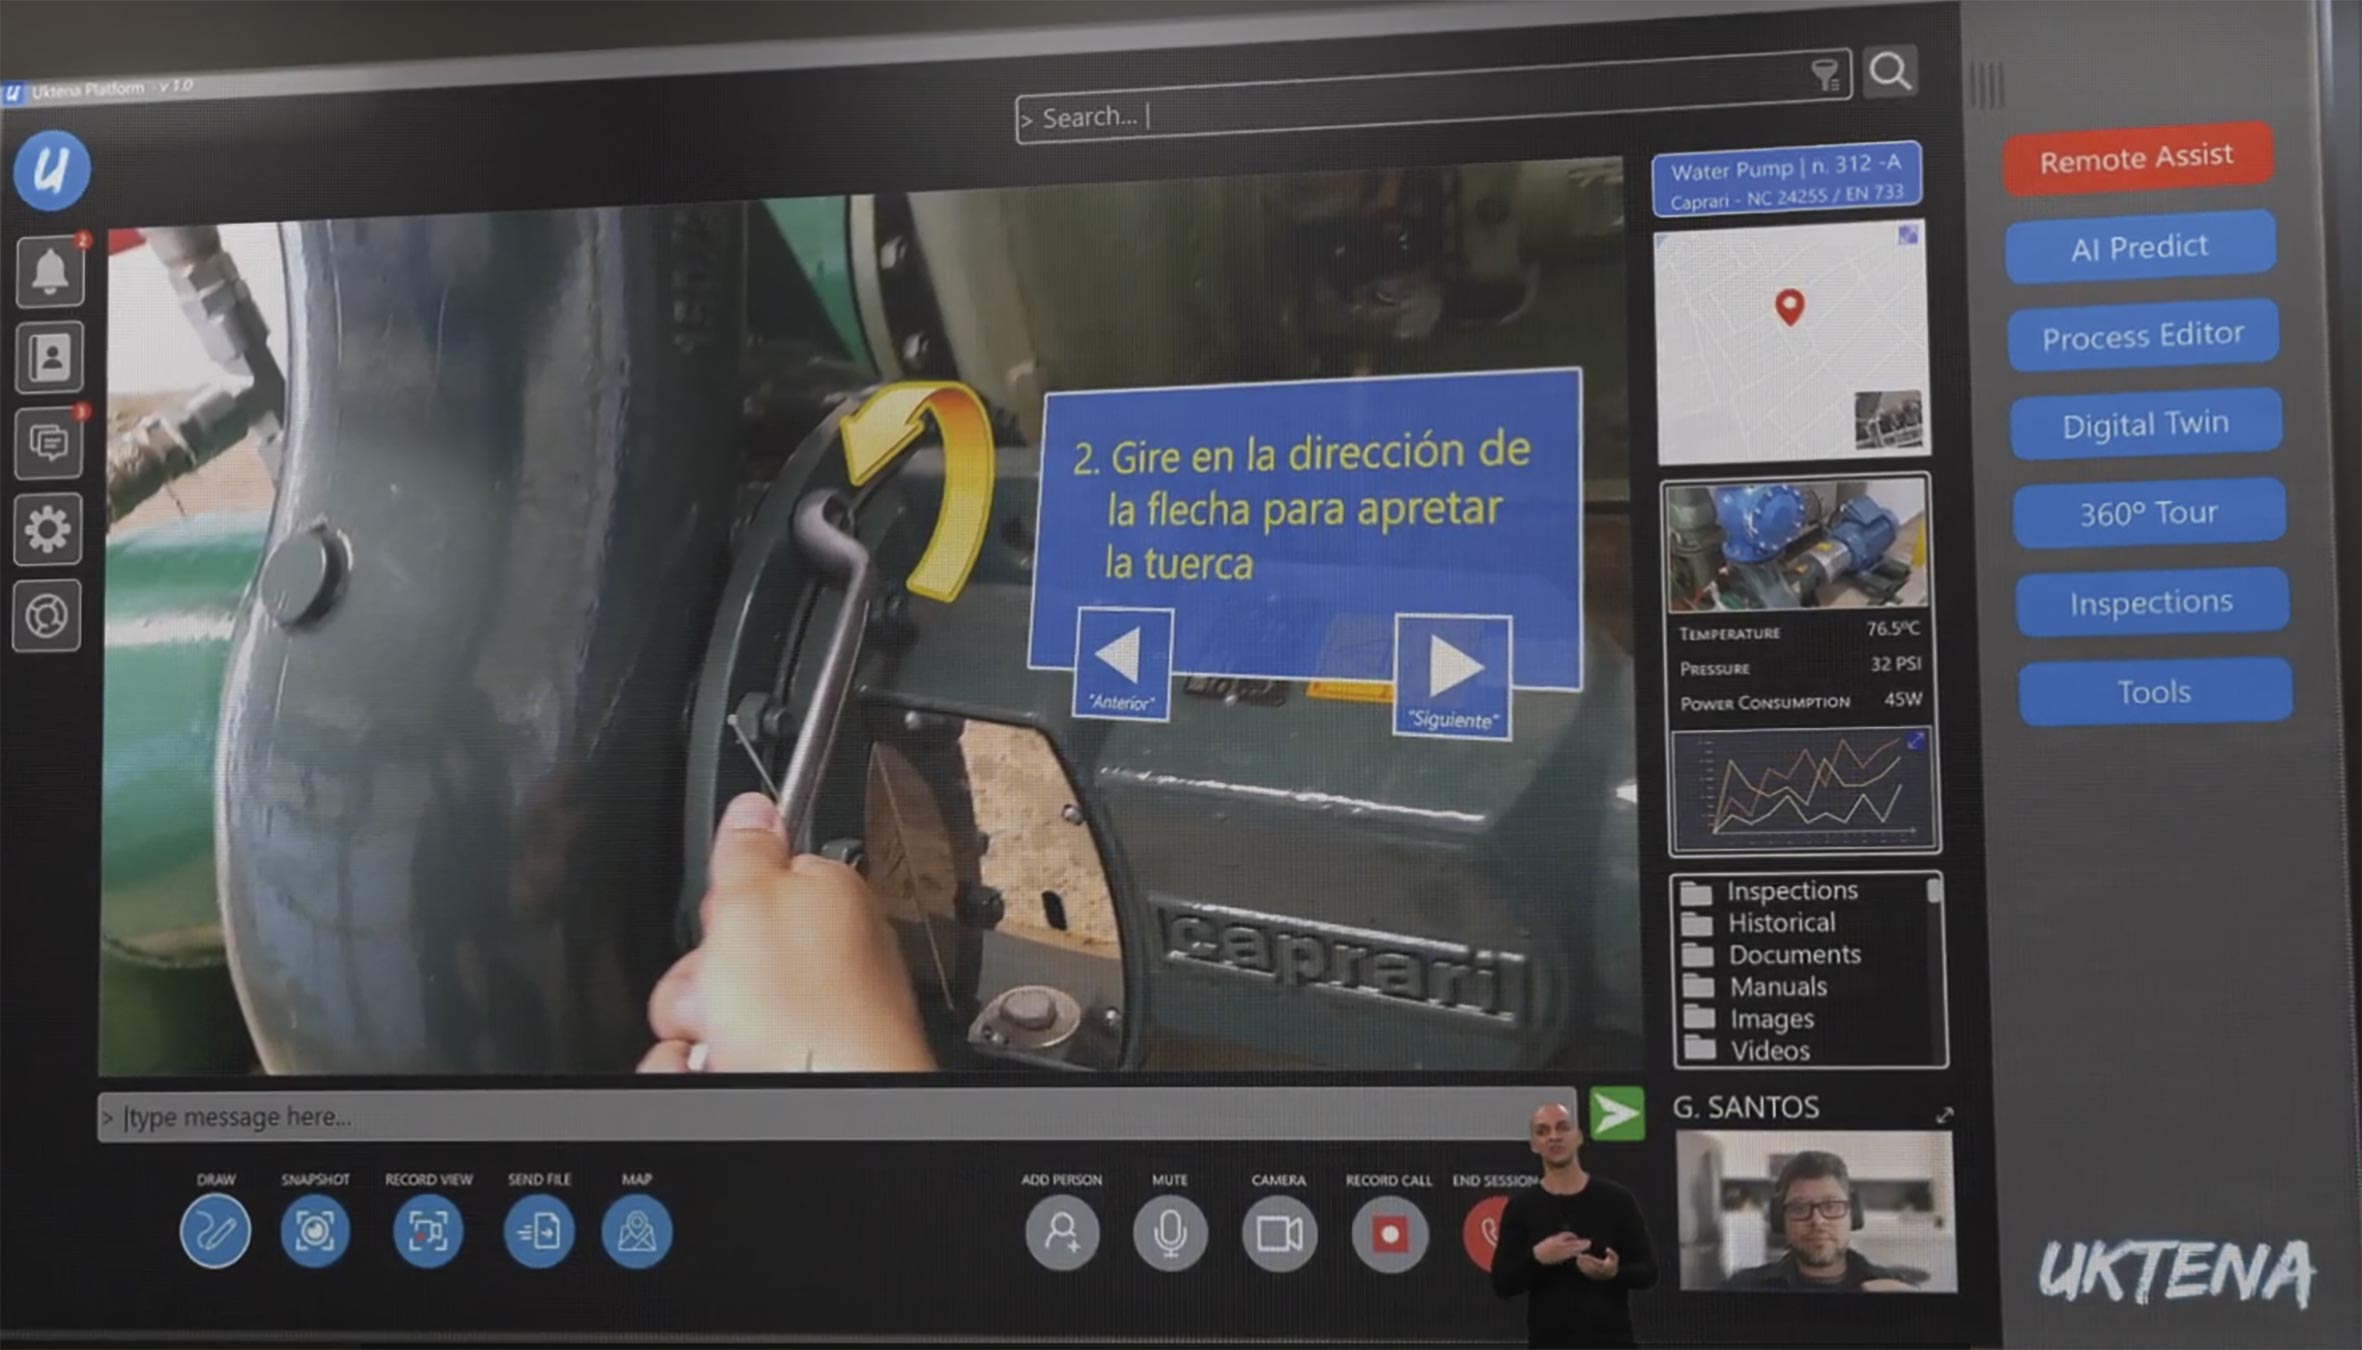Viewport: 2362px width, 1350px height.
Task: Open the Documents folder
Action: tap(1771, 954)
